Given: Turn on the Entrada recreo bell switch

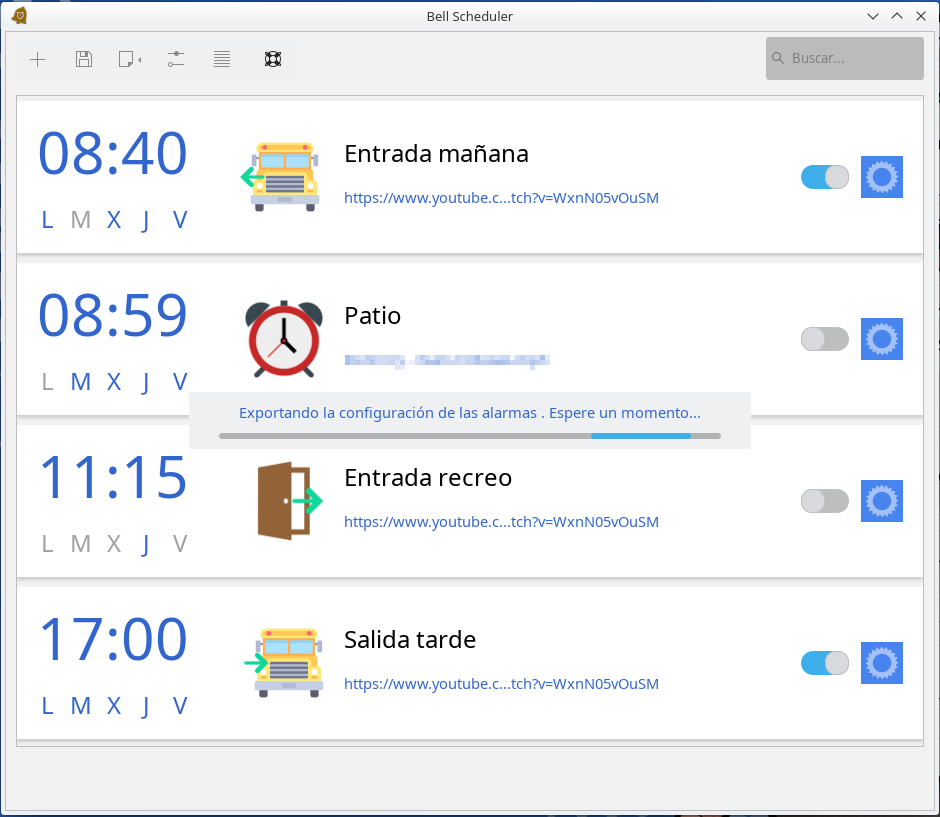Looking at the screenshot, I should [824, 501].
